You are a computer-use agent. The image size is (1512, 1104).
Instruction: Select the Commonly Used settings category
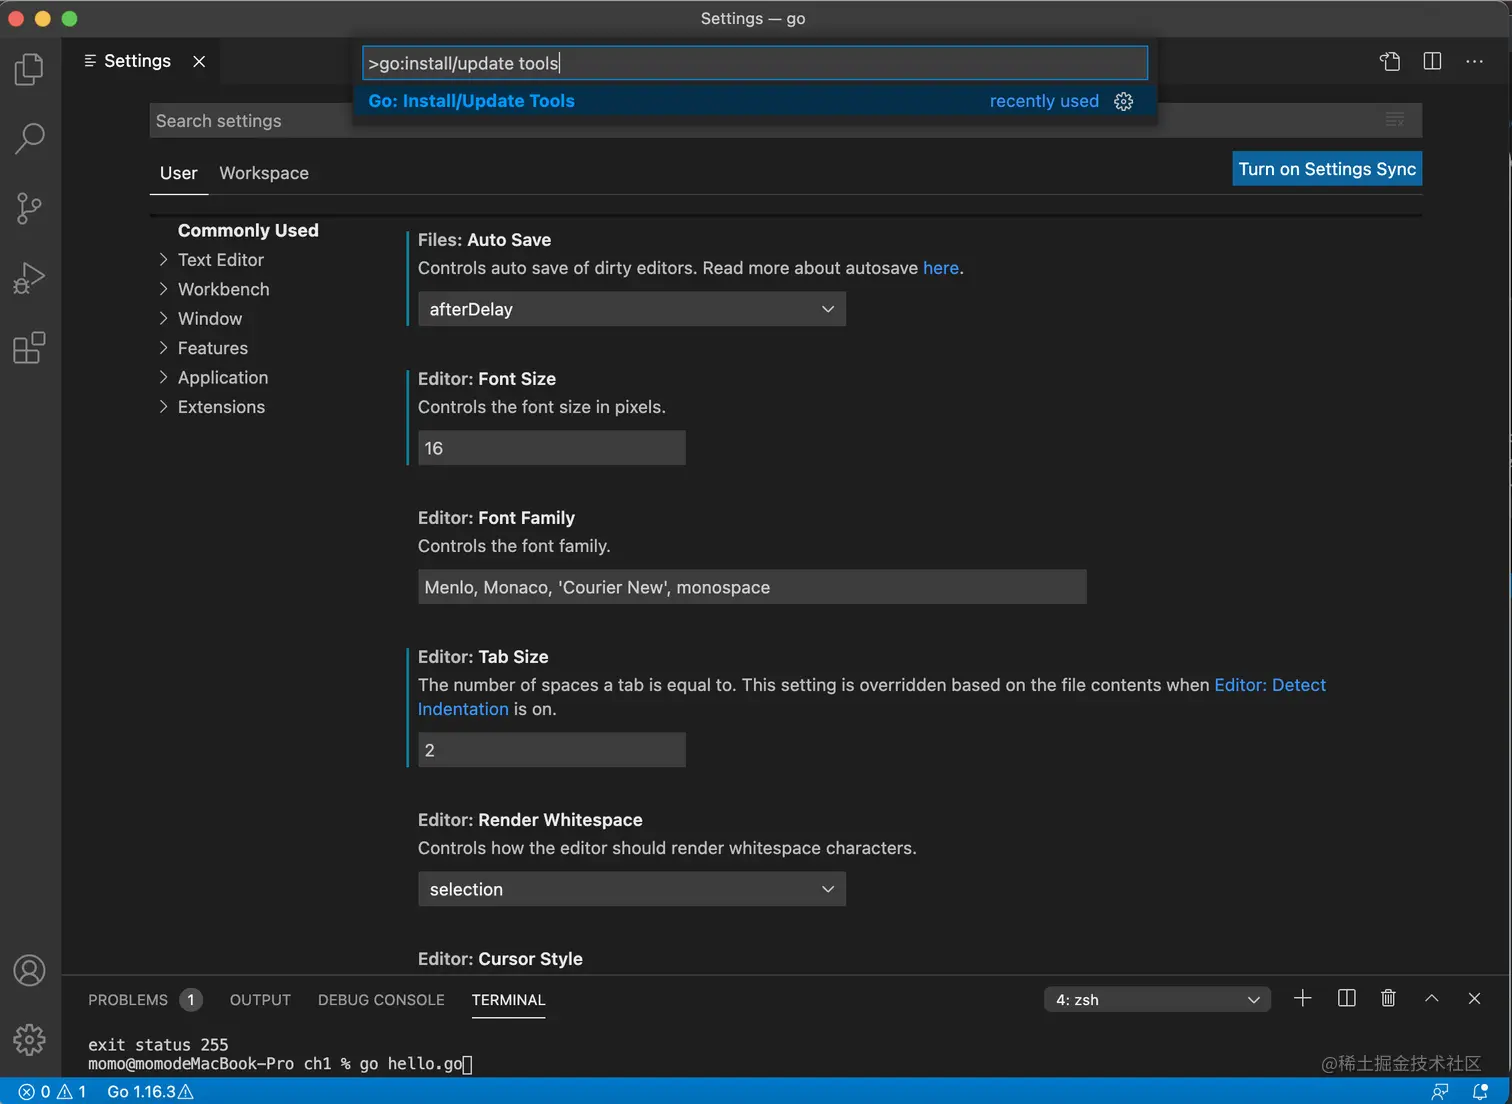(x=248, y=230)
